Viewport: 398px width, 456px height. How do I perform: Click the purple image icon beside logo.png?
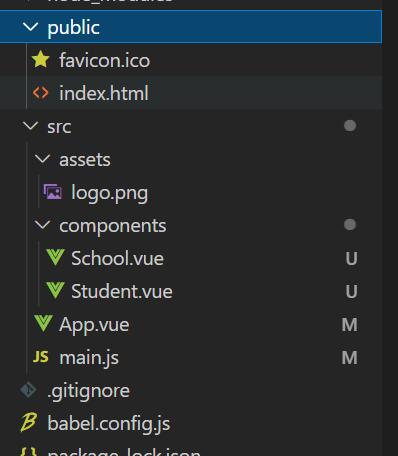(53, 192)
